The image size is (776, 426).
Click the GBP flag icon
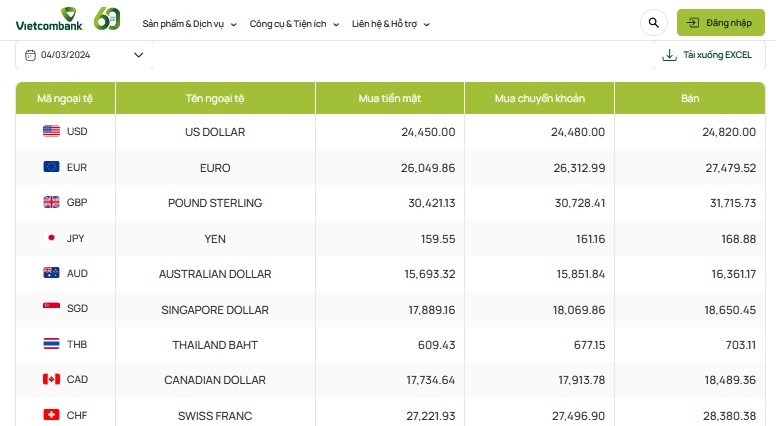tap(52, 202)
